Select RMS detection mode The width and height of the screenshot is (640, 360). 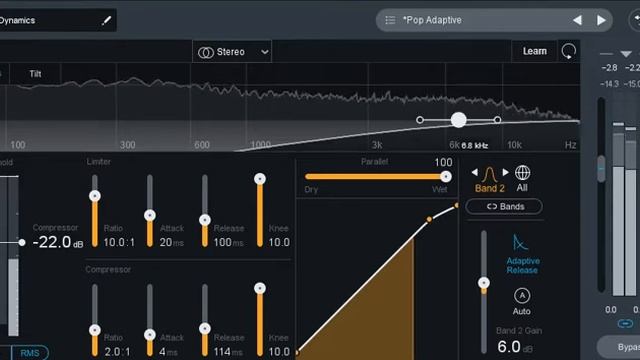coord(30,353)
